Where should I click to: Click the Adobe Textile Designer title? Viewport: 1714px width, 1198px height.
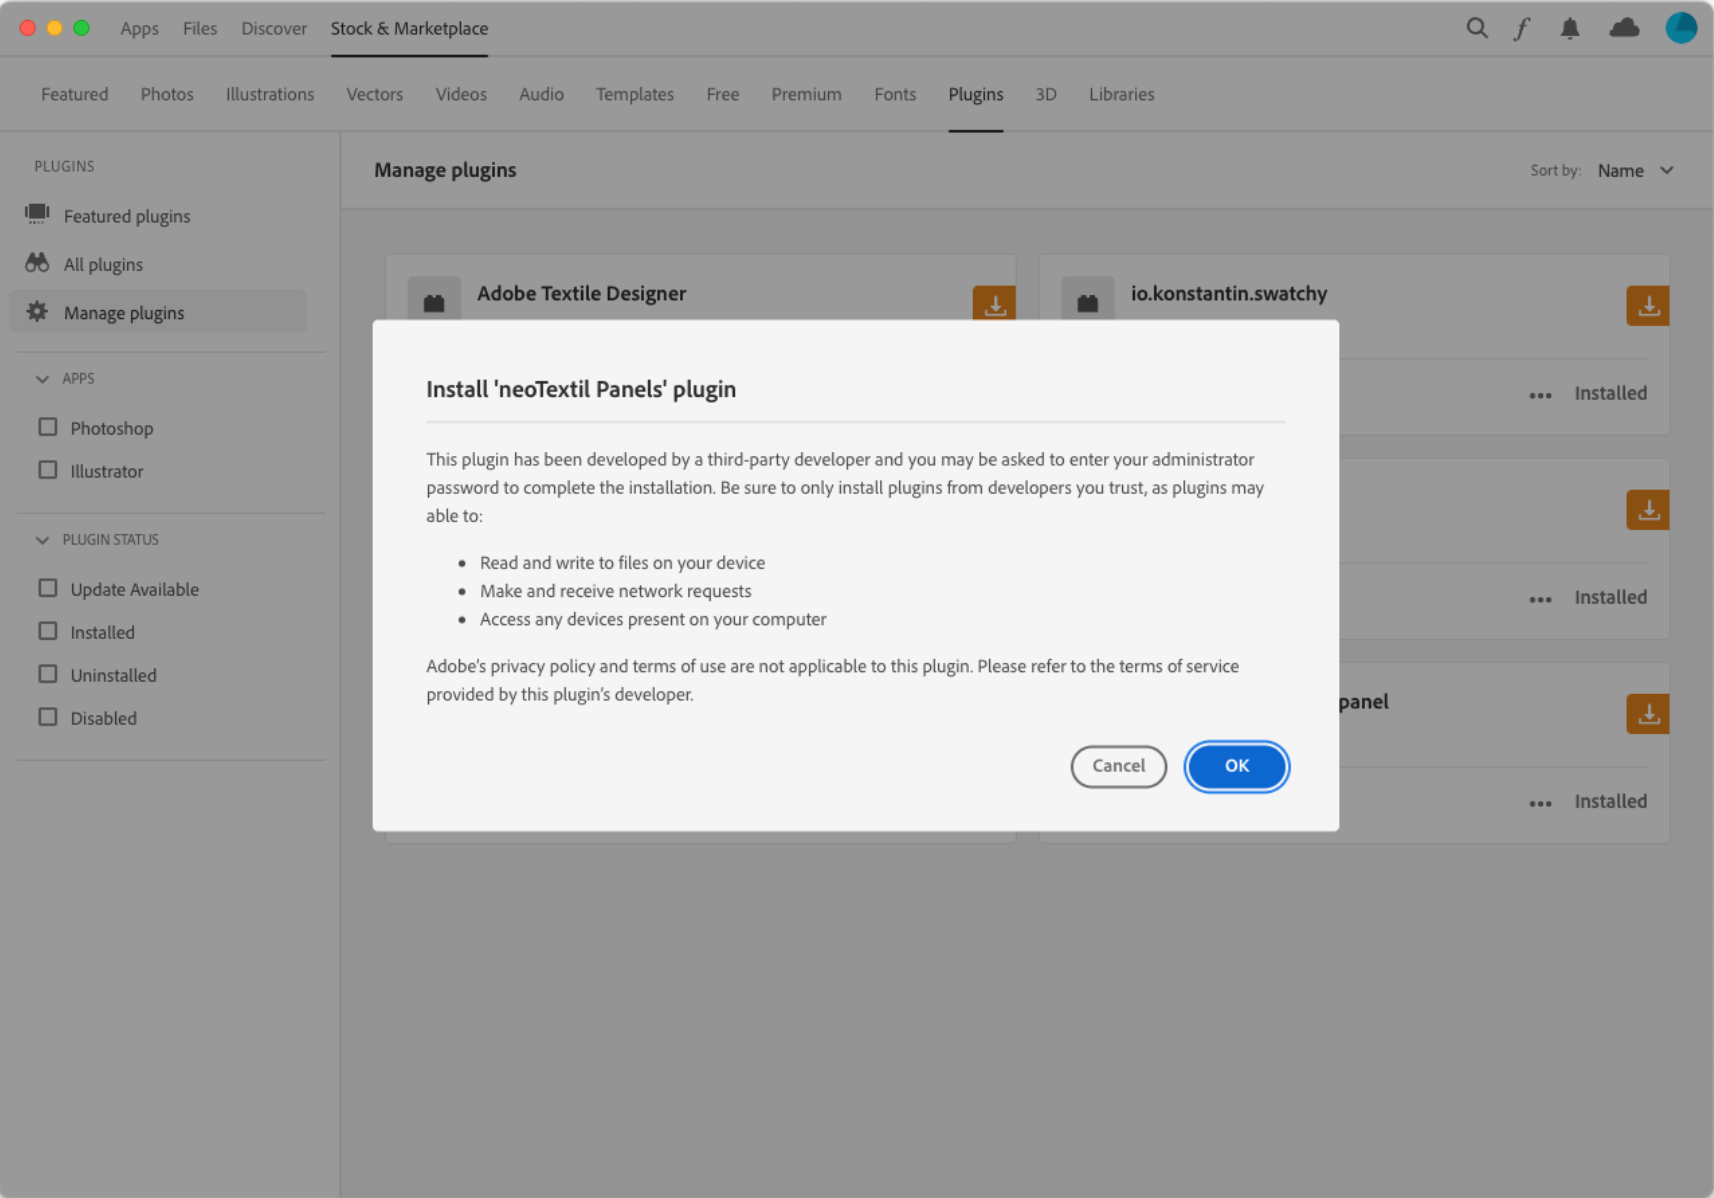click(x=582, y=293)
